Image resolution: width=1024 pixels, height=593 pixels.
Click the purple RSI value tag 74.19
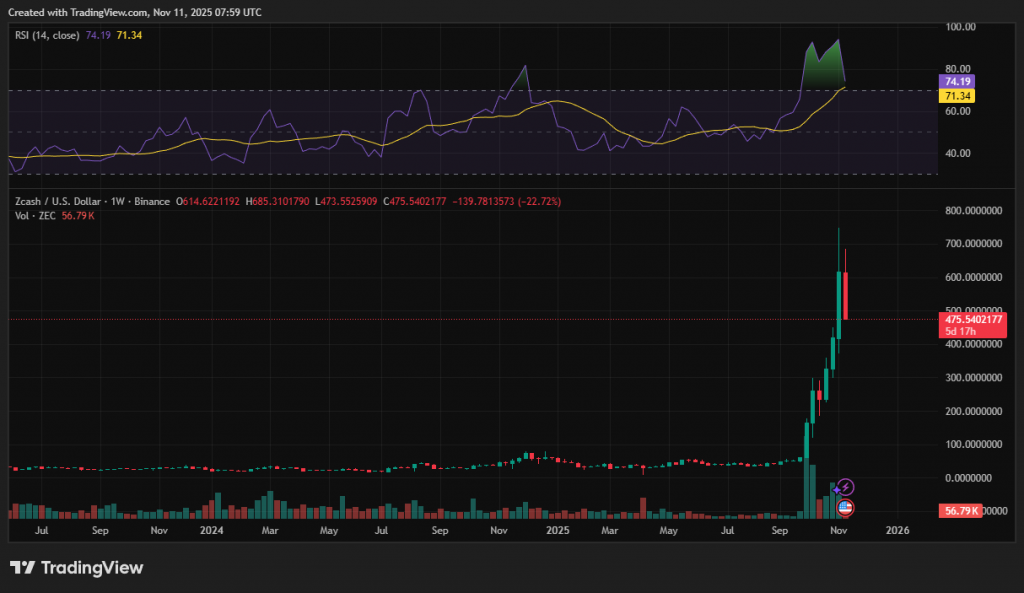click(958, 81)
